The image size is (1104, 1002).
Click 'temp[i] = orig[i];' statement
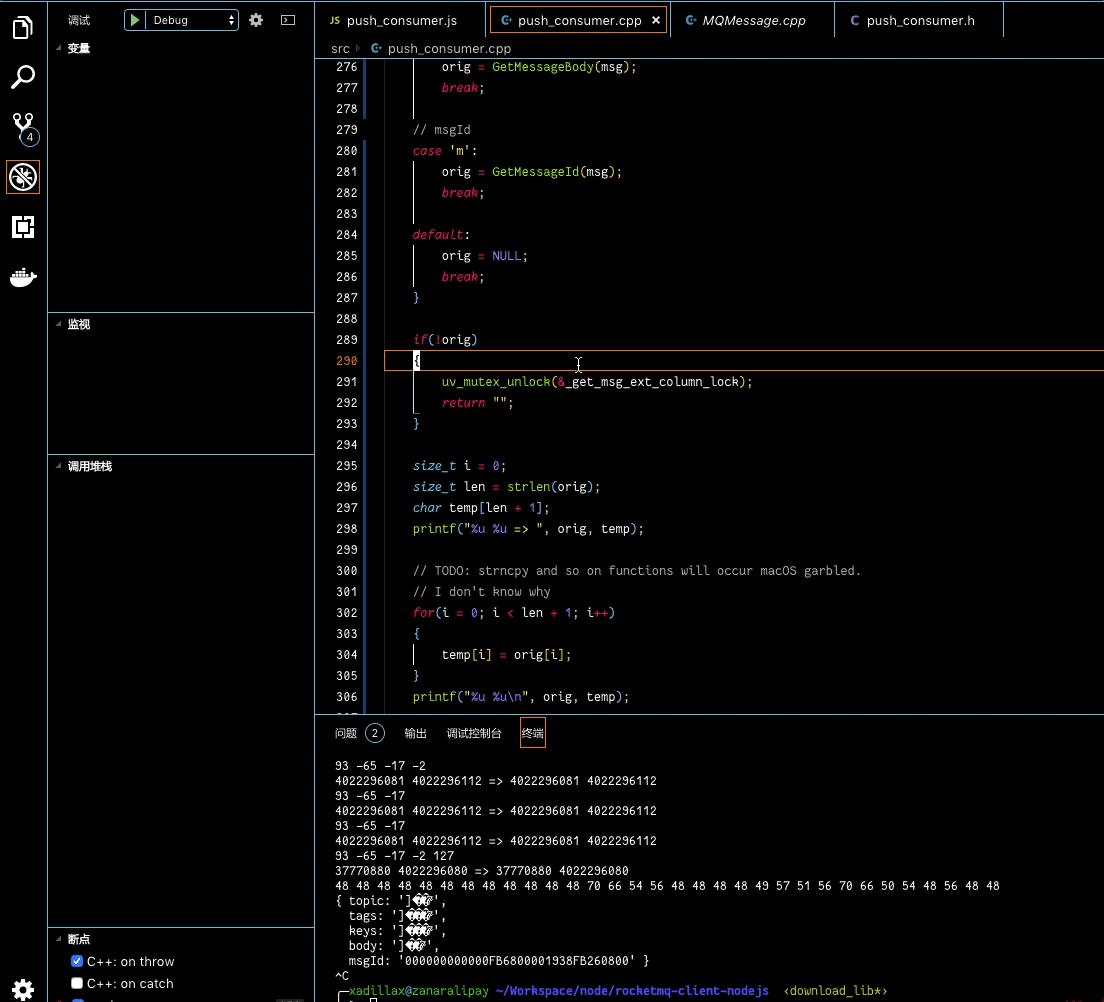[x=506, y=655]
